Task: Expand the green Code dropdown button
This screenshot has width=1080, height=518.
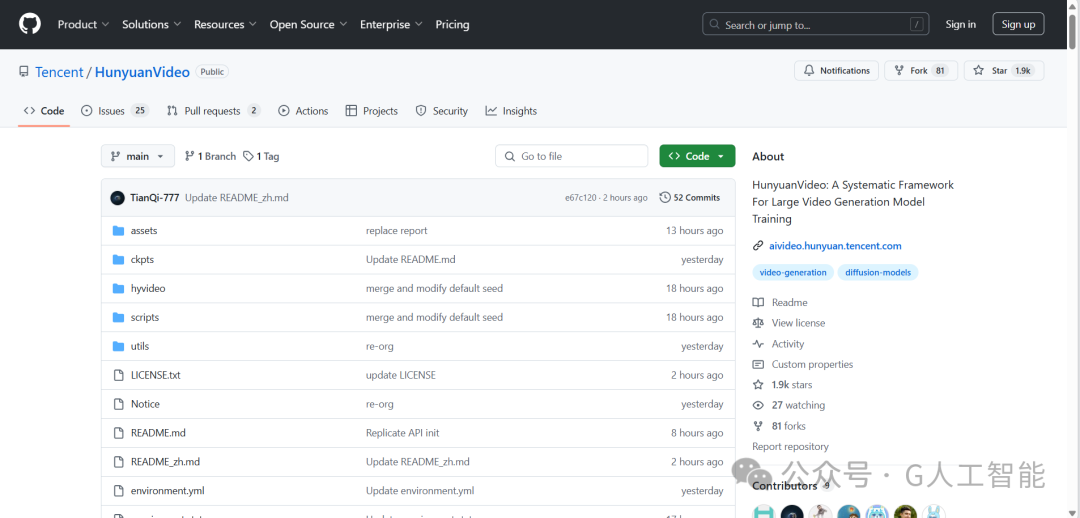Action: coord(697,156)
